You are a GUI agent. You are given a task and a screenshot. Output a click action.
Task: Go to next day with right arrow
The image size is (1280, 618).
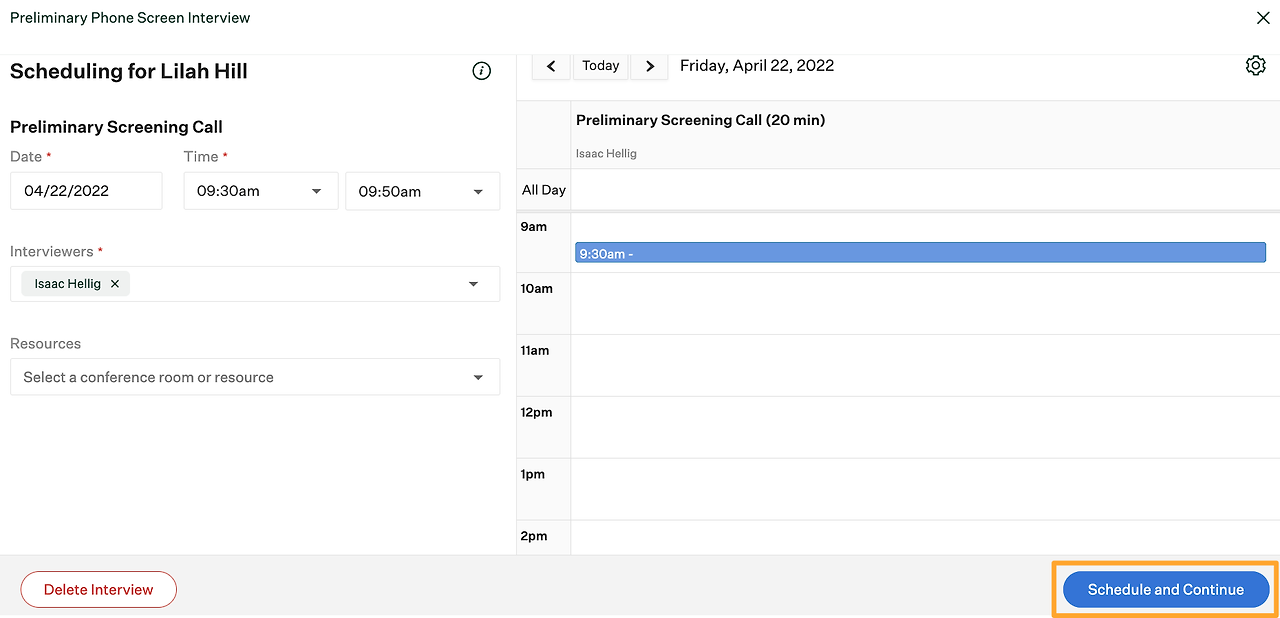click(650, 66)
